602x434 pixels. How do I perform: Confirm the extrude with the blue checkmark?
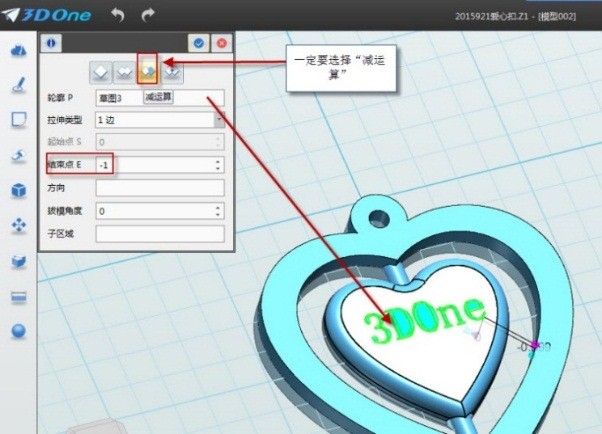click(x=199, y=43)
